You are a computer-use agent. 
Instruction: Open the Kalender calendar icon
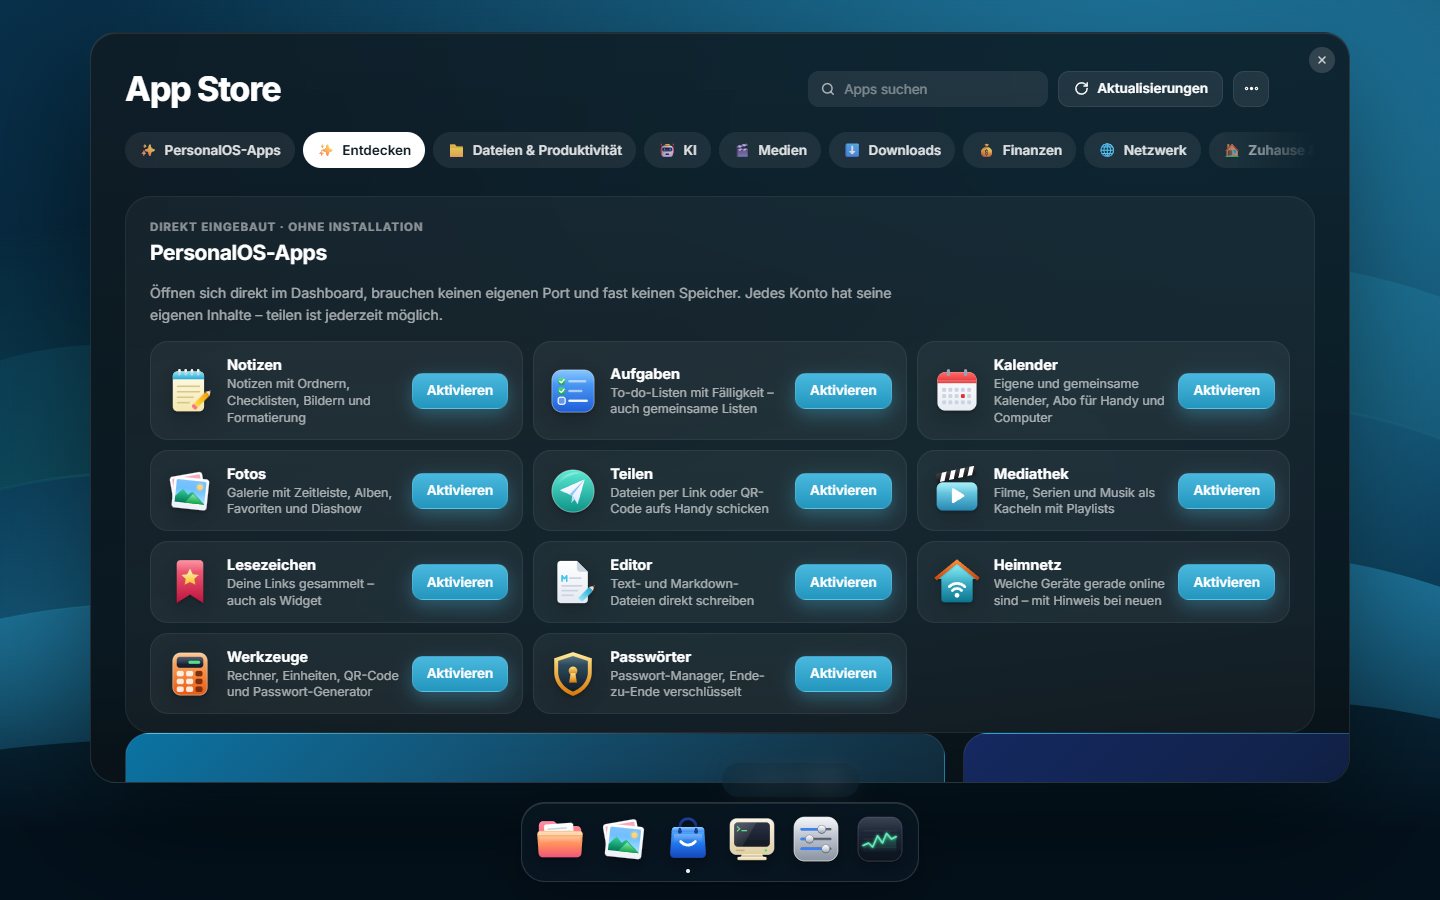956,391
